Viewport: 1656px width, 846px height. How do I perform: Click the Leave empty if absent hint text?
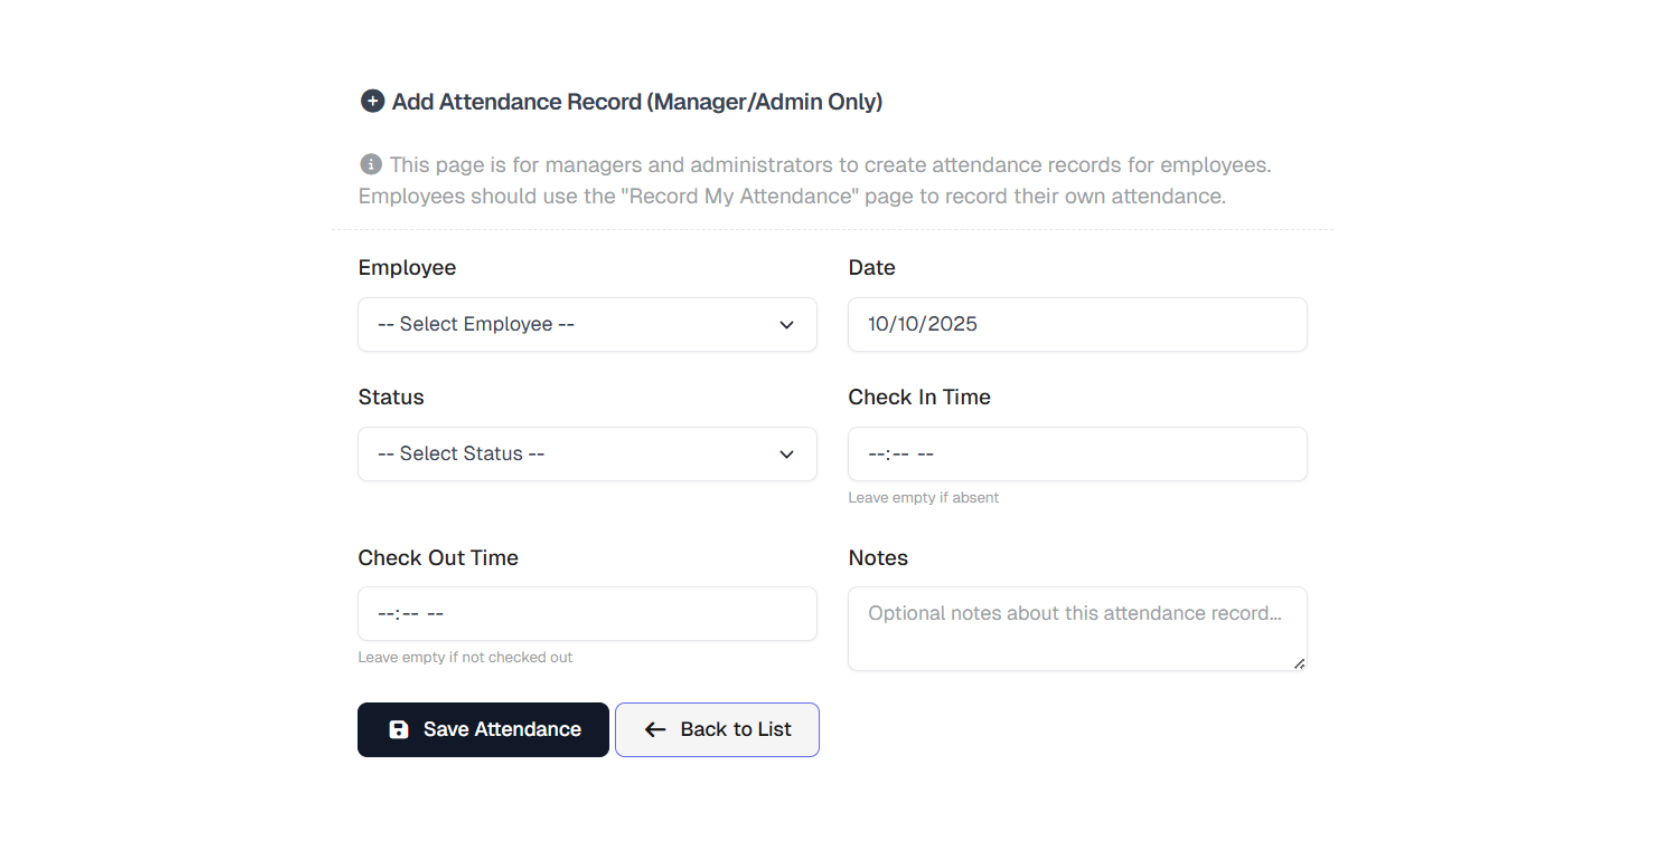click(923, 497)
